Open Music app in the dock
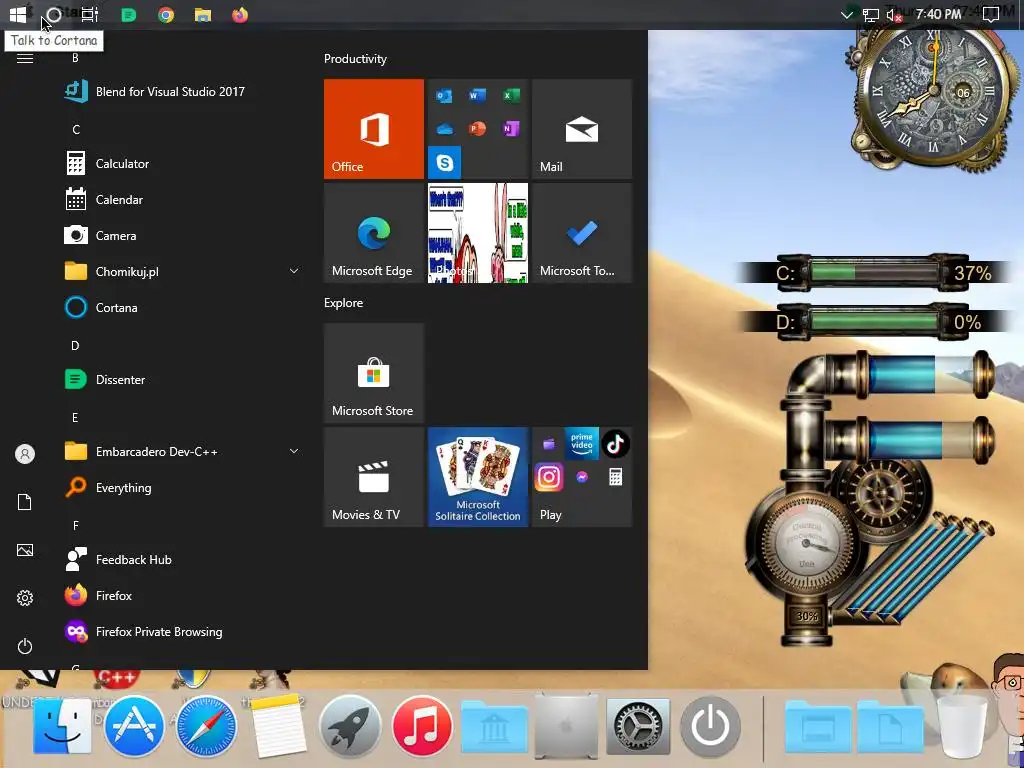This screenshot has height=768, width=1024. tap(422, 726)
